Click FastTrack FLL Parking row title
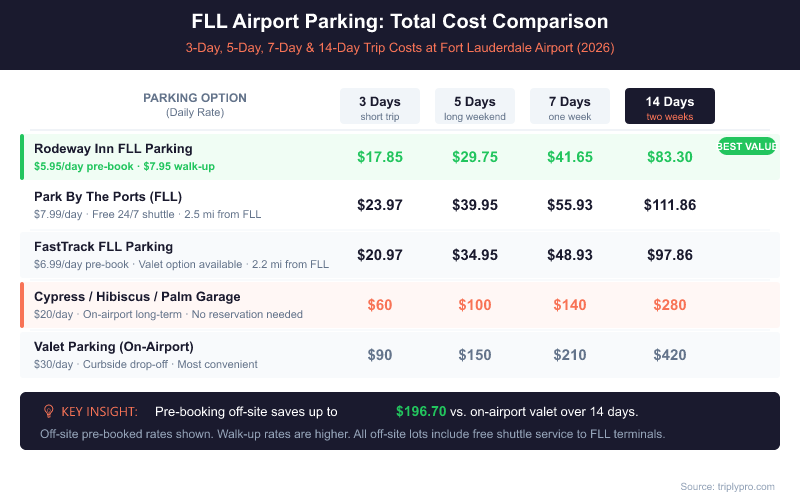 coord(103,246)
